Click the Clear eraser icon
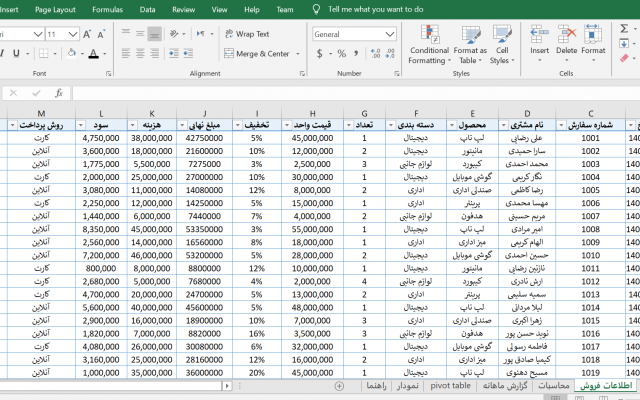640x400 pixels. pos(624,58)
